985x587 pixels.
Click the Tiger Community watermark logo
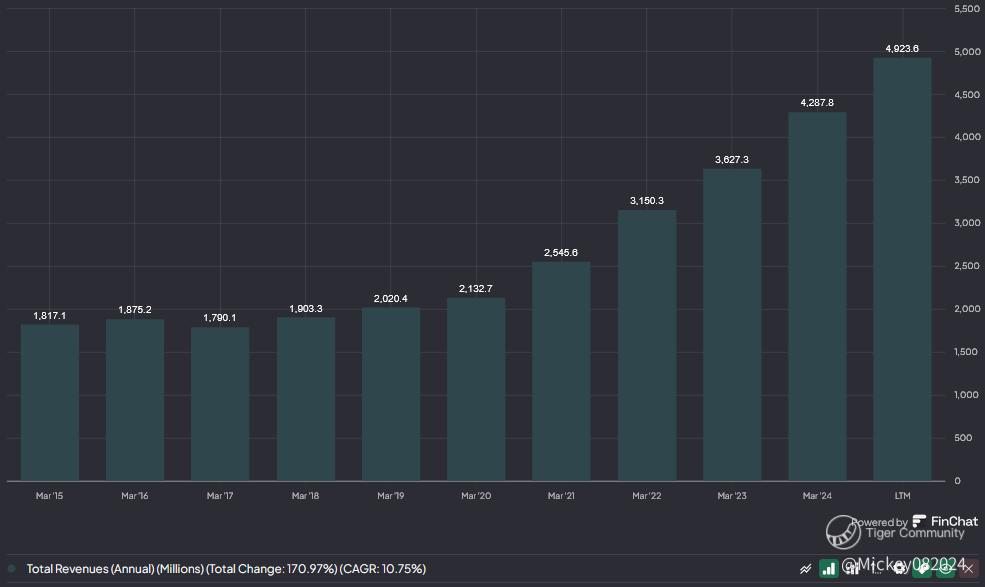pos(843,532)
